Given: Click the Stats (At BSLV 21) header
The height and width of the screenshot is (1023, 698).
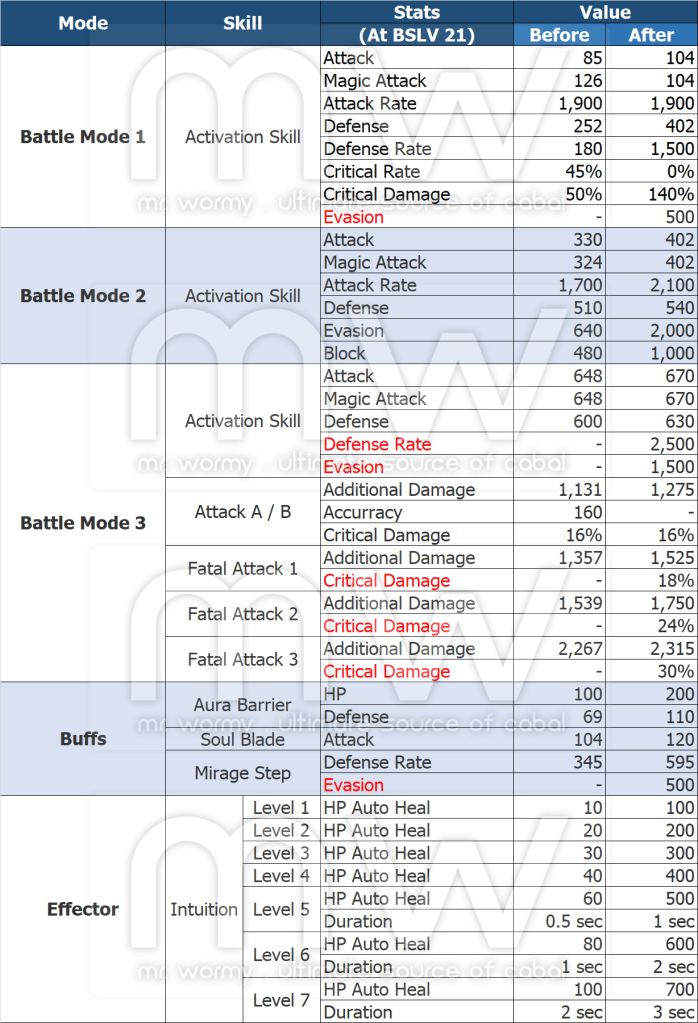Looking at the screenshot, I should pos(417,24).
